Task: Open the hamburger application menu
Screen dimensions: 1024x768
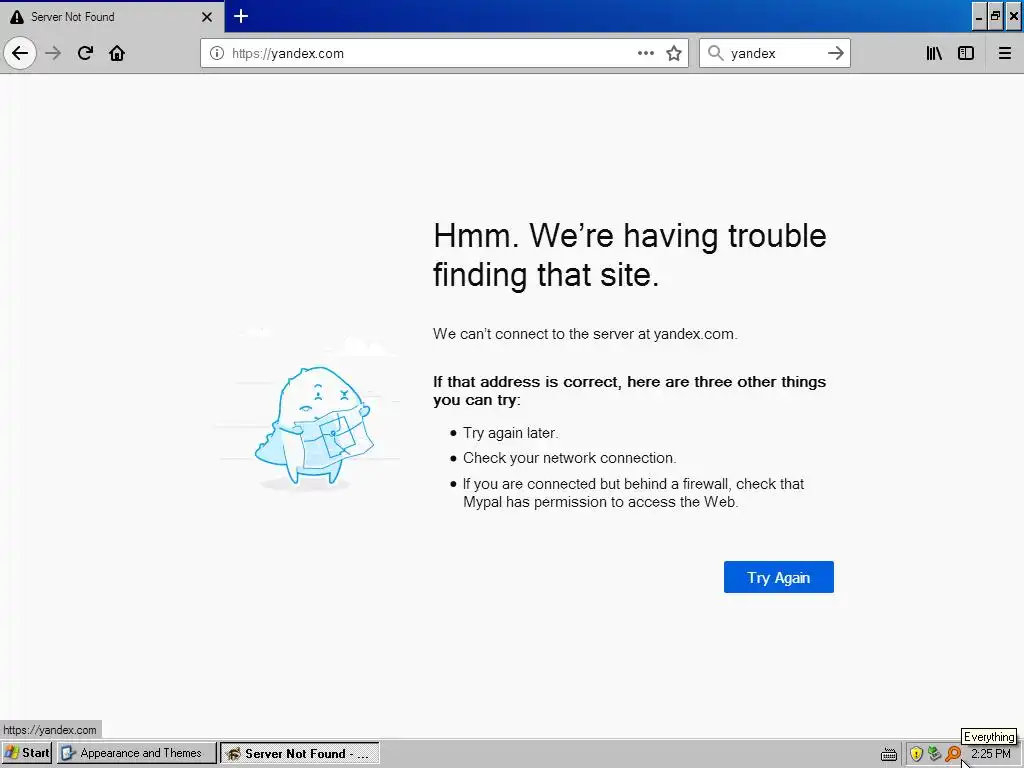Action: (x=1005, y=53)
